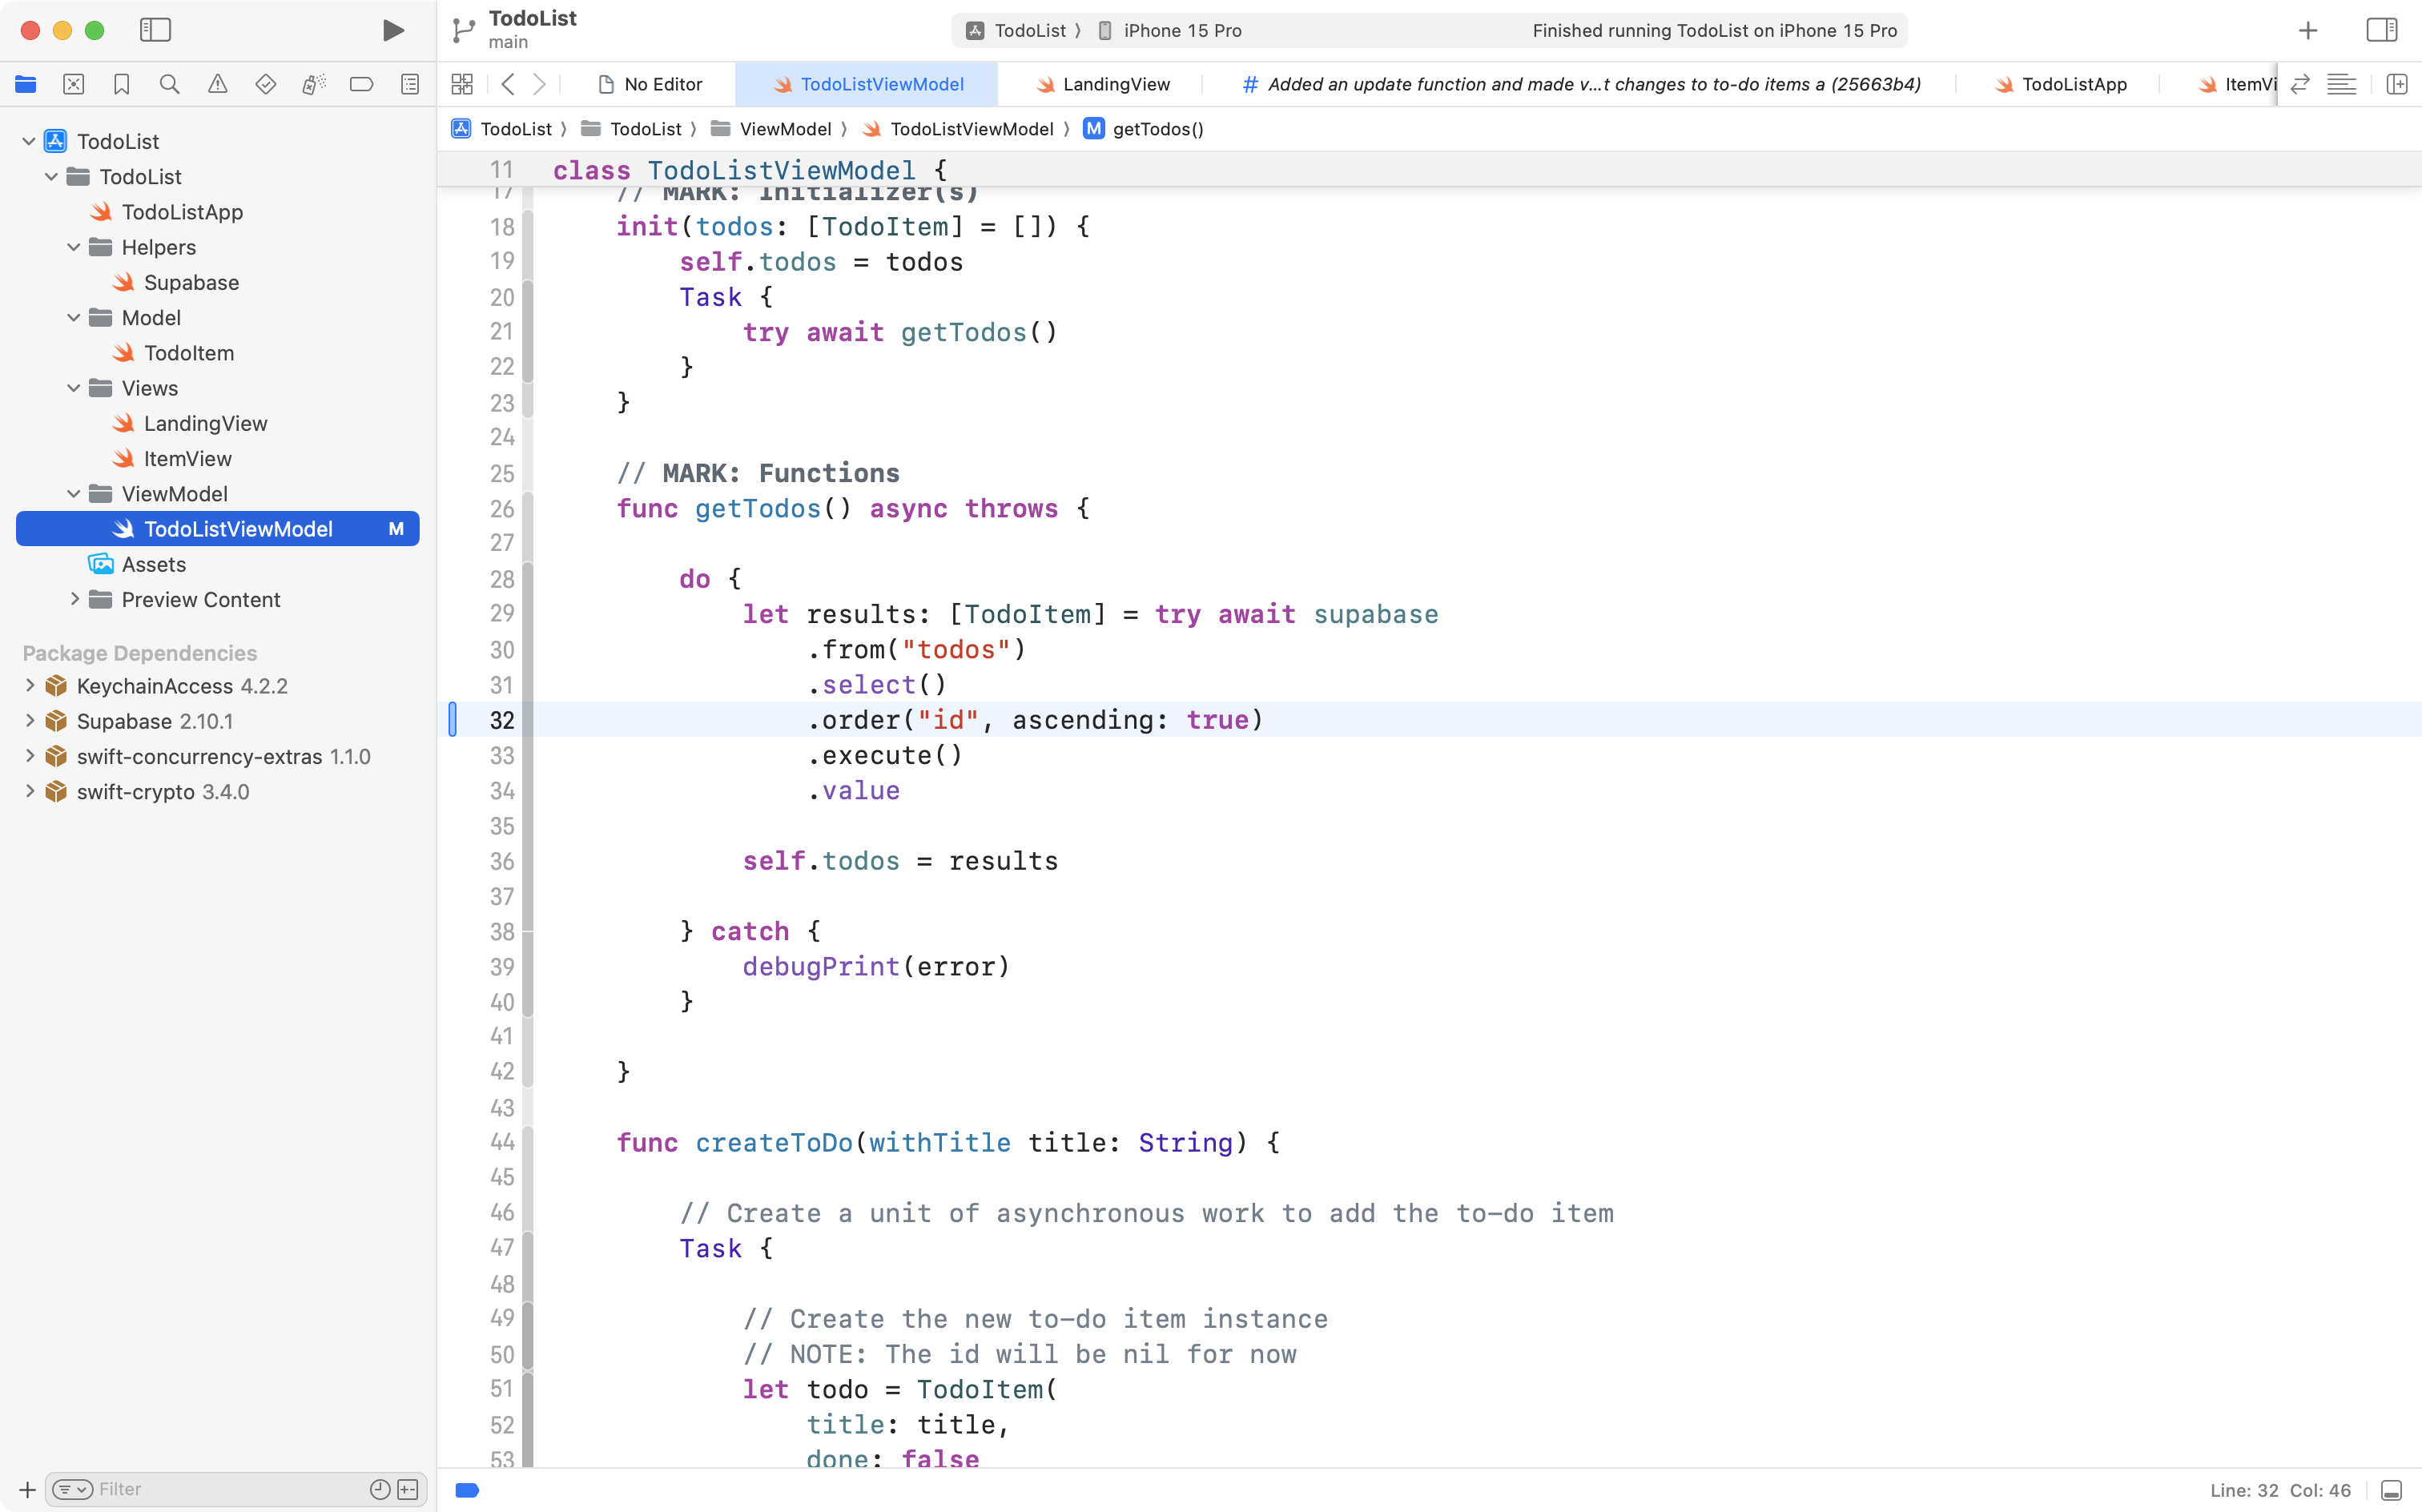Open the Bookmark navigator
Image resolution: width=2422 pixels, height=1512 pixels.
[121, 84]
